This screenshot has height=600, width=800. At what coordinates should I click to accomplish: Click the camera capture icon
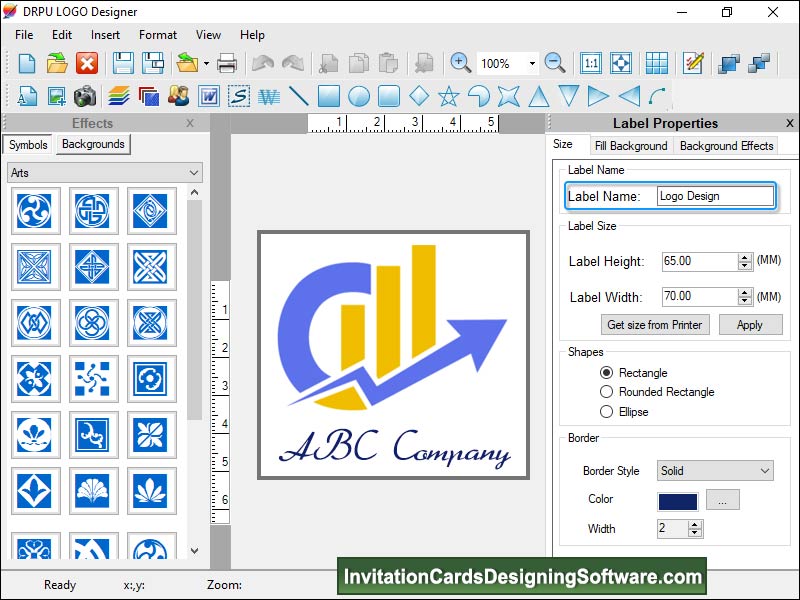(85, 97)
